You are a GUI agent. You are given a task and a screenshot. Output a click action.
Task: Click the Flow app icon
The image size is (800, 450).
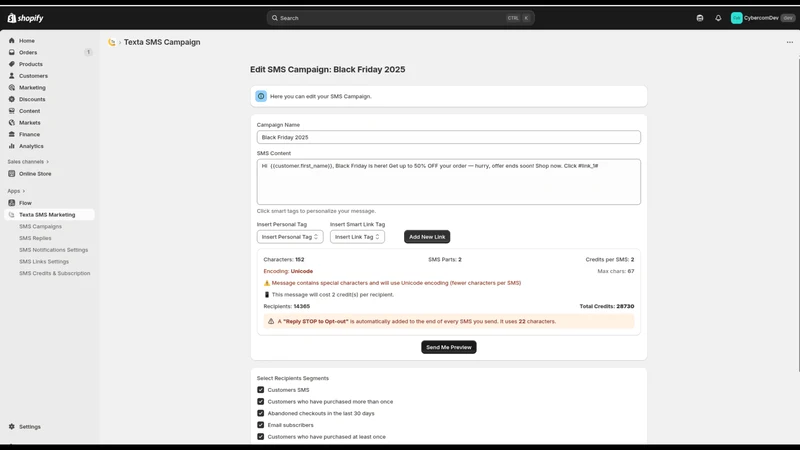[12, 203]
